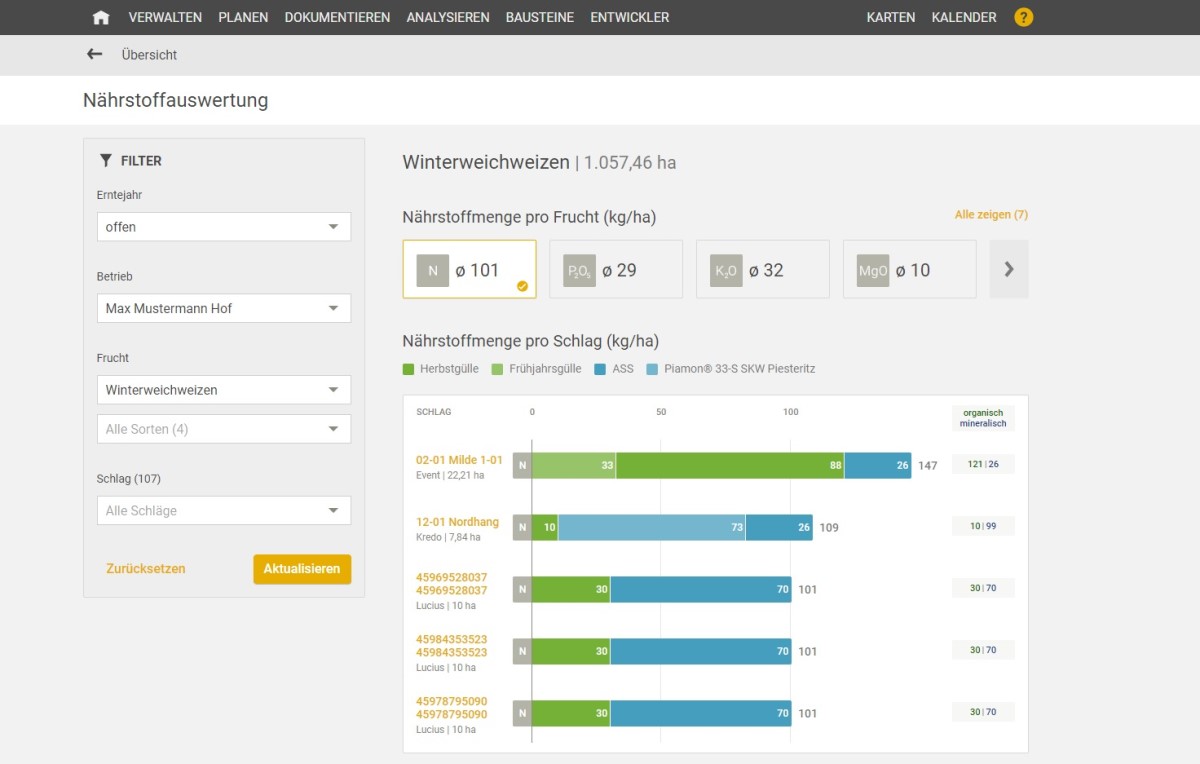Open the Betrieb dropdown Max Mustermann Hof
The height and width of the screenshot is (764, 1200).
pyautogui.click(x=224, y=308)
